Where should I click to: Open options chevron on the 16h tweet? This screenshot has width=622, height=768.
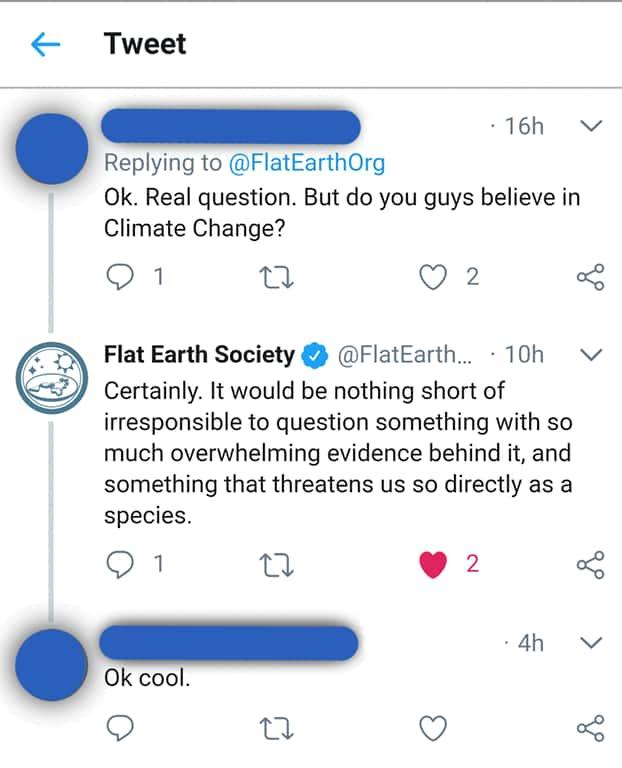(591, 127)
